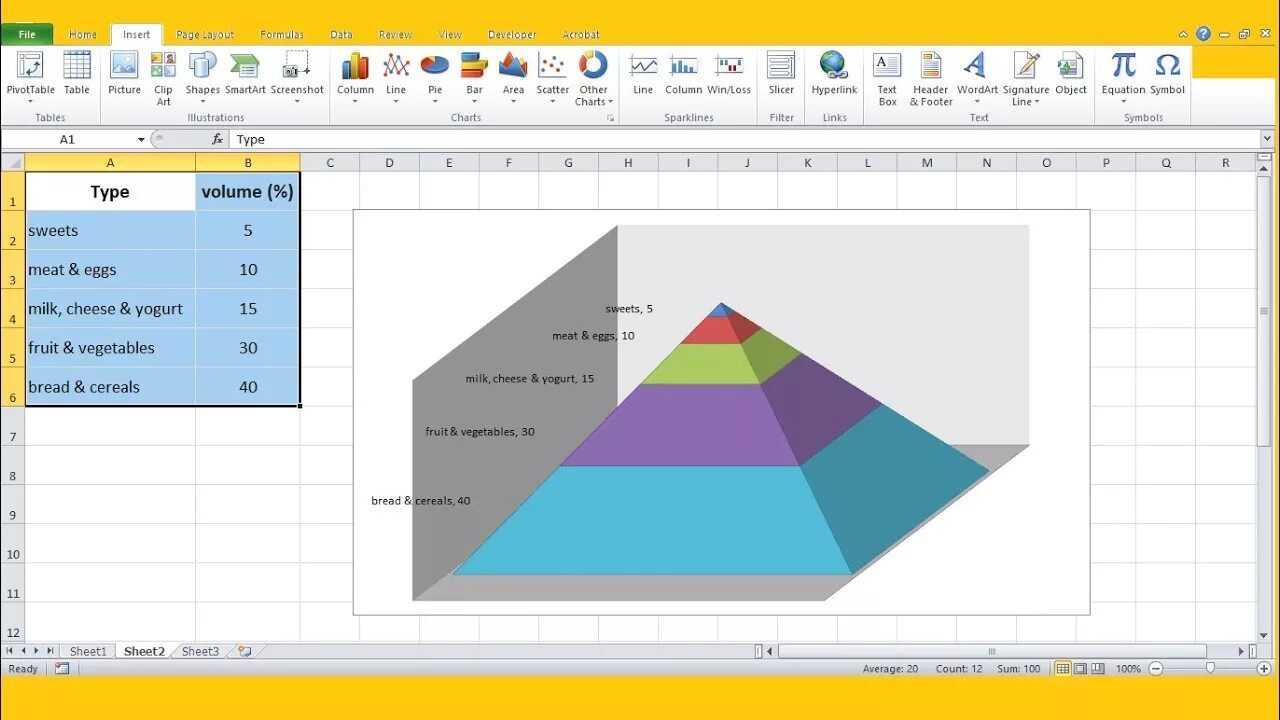Image resolution: width=1280 pixels, height=720 pixels.
Task: Switch to the View tab
Action: (450, 34)
